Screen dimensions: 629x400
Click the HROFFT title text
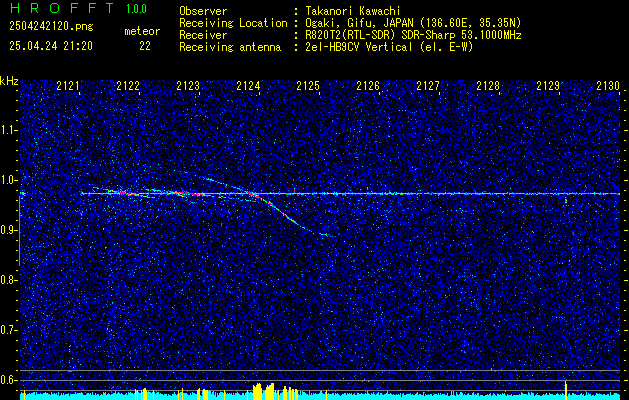coord(62,8)
